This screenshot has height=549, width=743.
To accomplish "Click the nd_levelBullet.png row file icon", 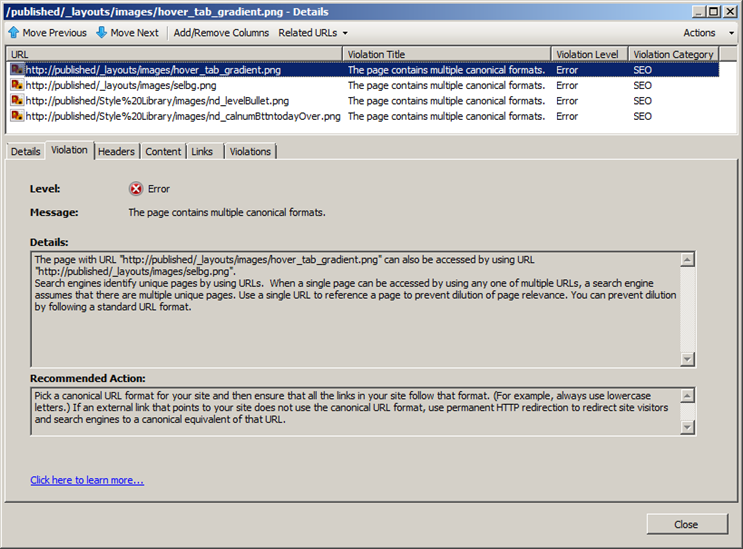I will point(17,101).
